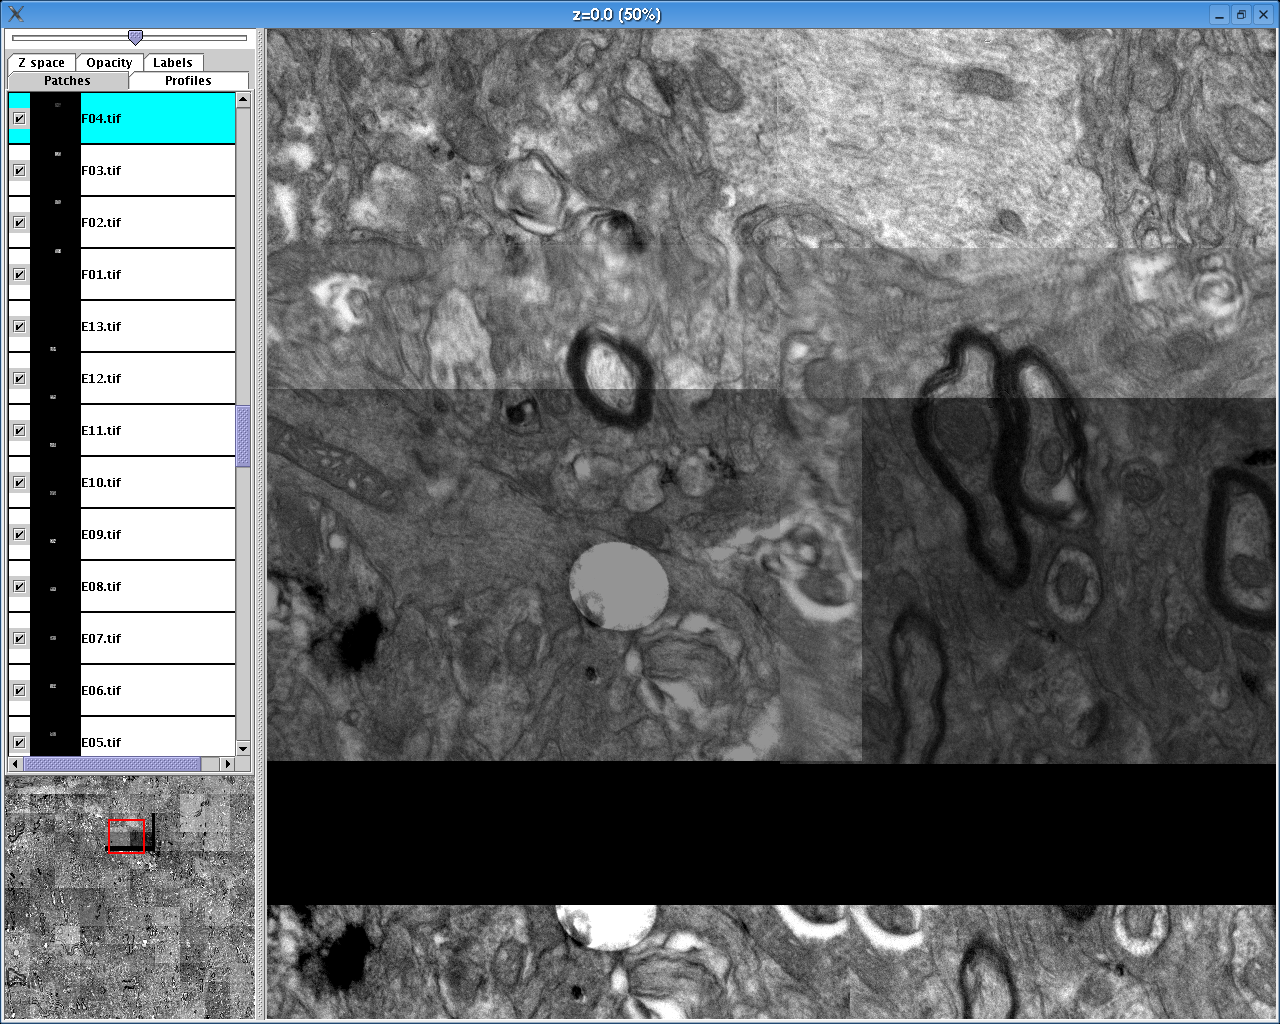Maximize the display window
Screen dimensions: 1280x1024
[1241, 14]
